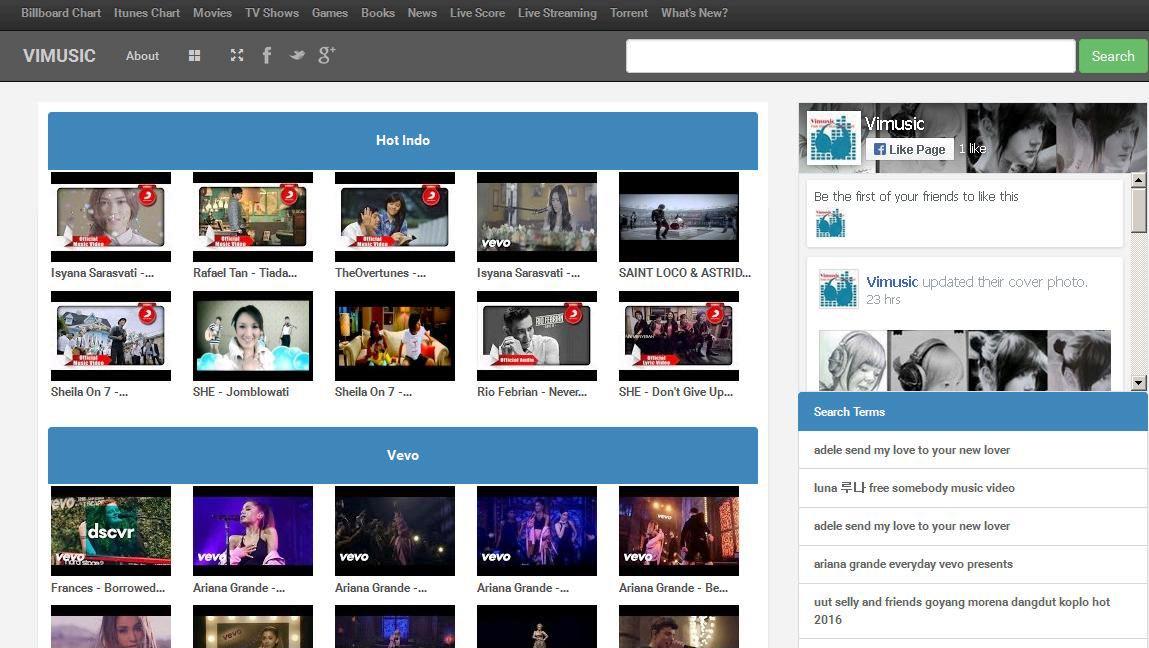Open Frances - Borrowed dscvr thumbnail
Viewport: 1149px width, 648px height.
(x=111, y=531)
